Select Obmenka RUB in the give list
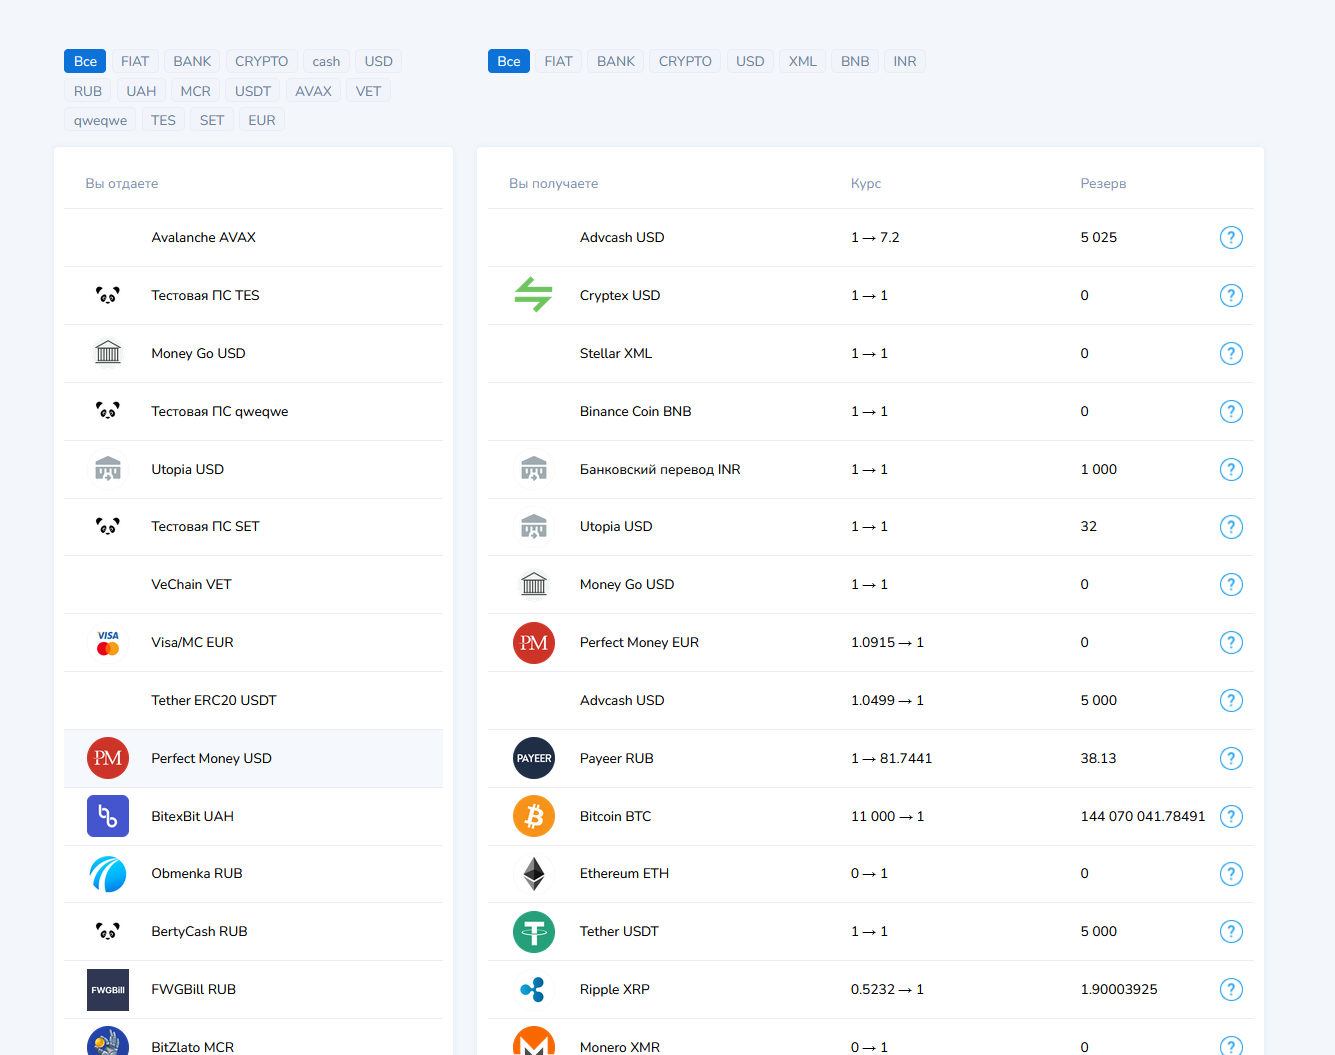Image resolution: width=1335 pixels, height=1055 pixels. click(197, 874)
